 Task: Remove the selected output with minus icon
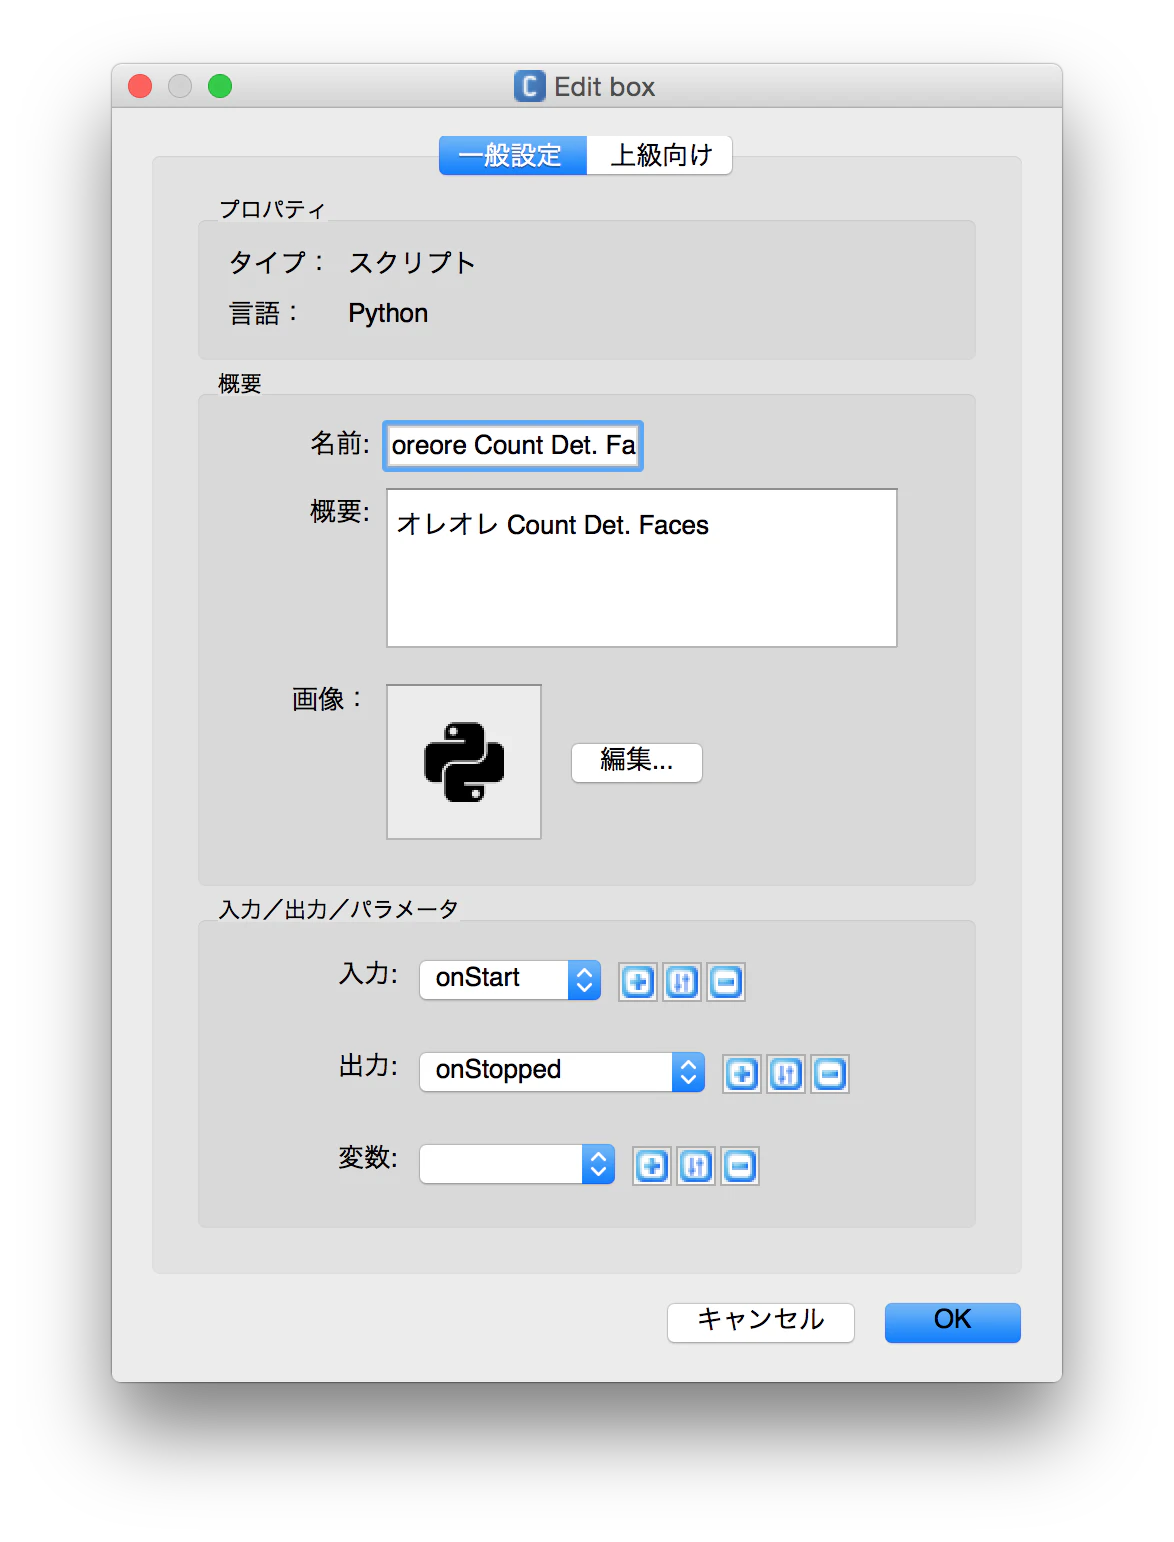pos(830,1074)
